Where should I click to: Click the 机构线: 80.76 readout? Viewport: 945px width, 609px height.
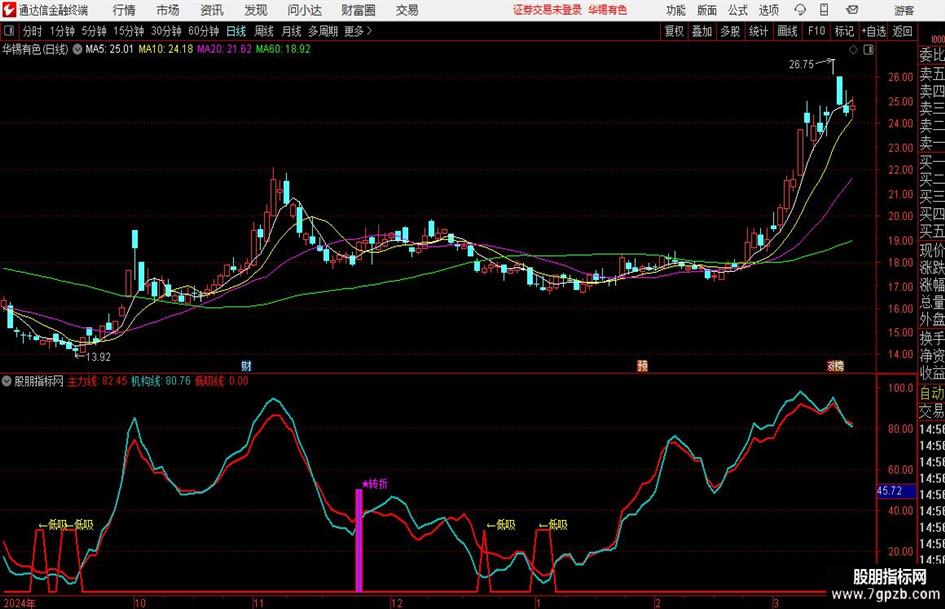(161, 381)
